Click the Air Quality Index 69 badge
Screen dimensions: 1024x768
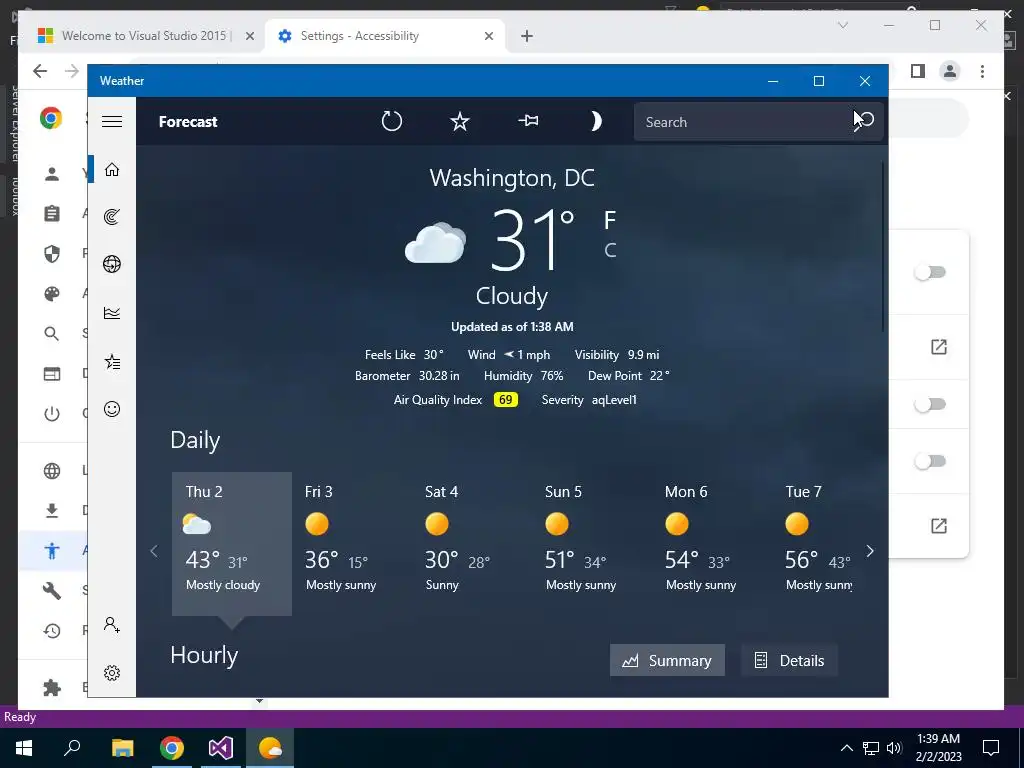(505, 400)
